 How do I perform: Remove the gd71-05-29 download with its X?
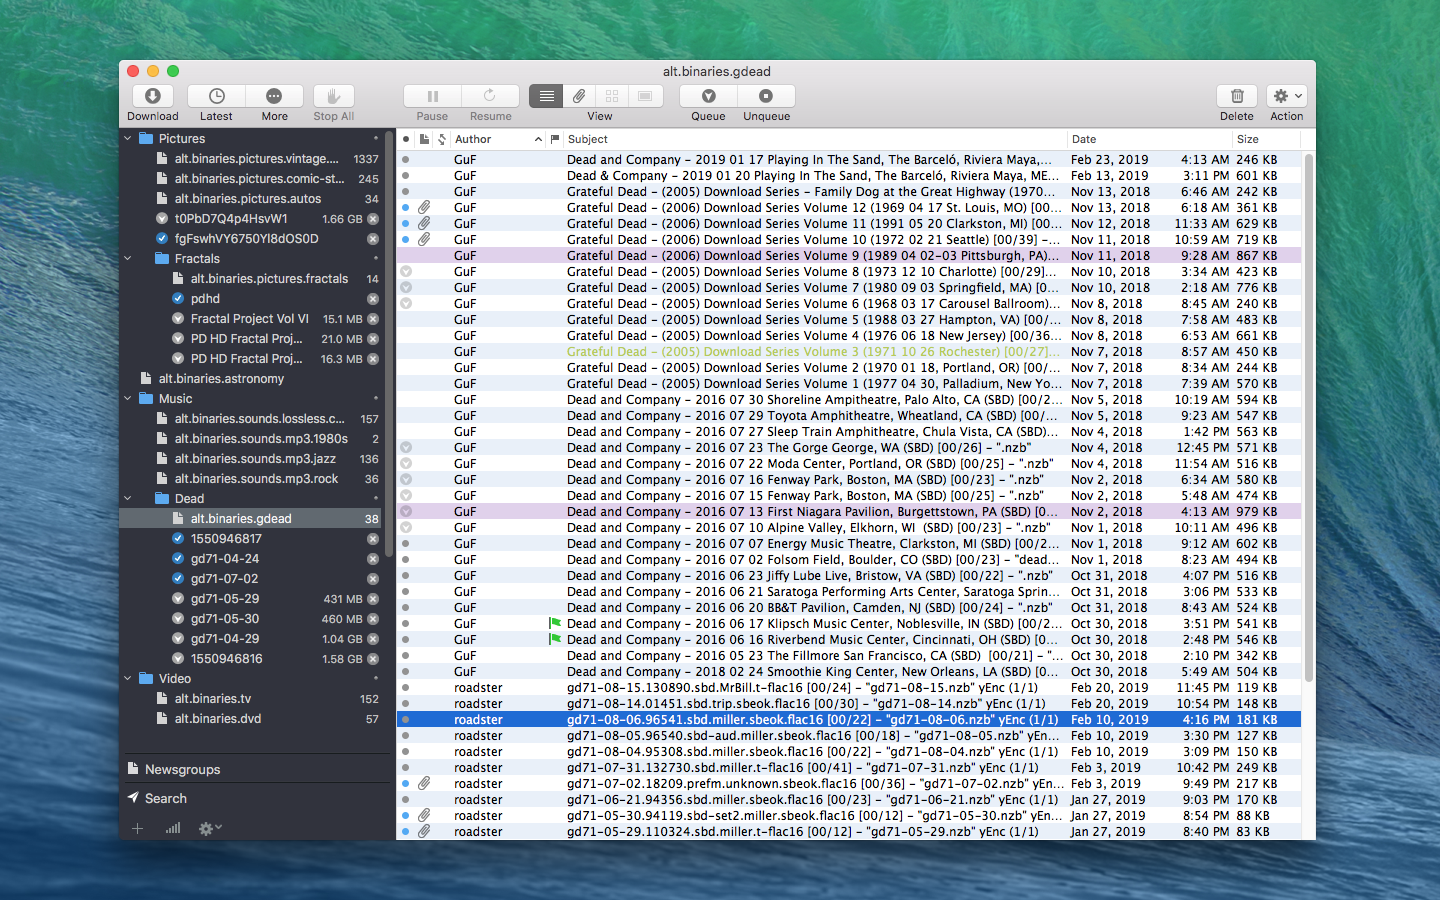(x=372, y=599)
